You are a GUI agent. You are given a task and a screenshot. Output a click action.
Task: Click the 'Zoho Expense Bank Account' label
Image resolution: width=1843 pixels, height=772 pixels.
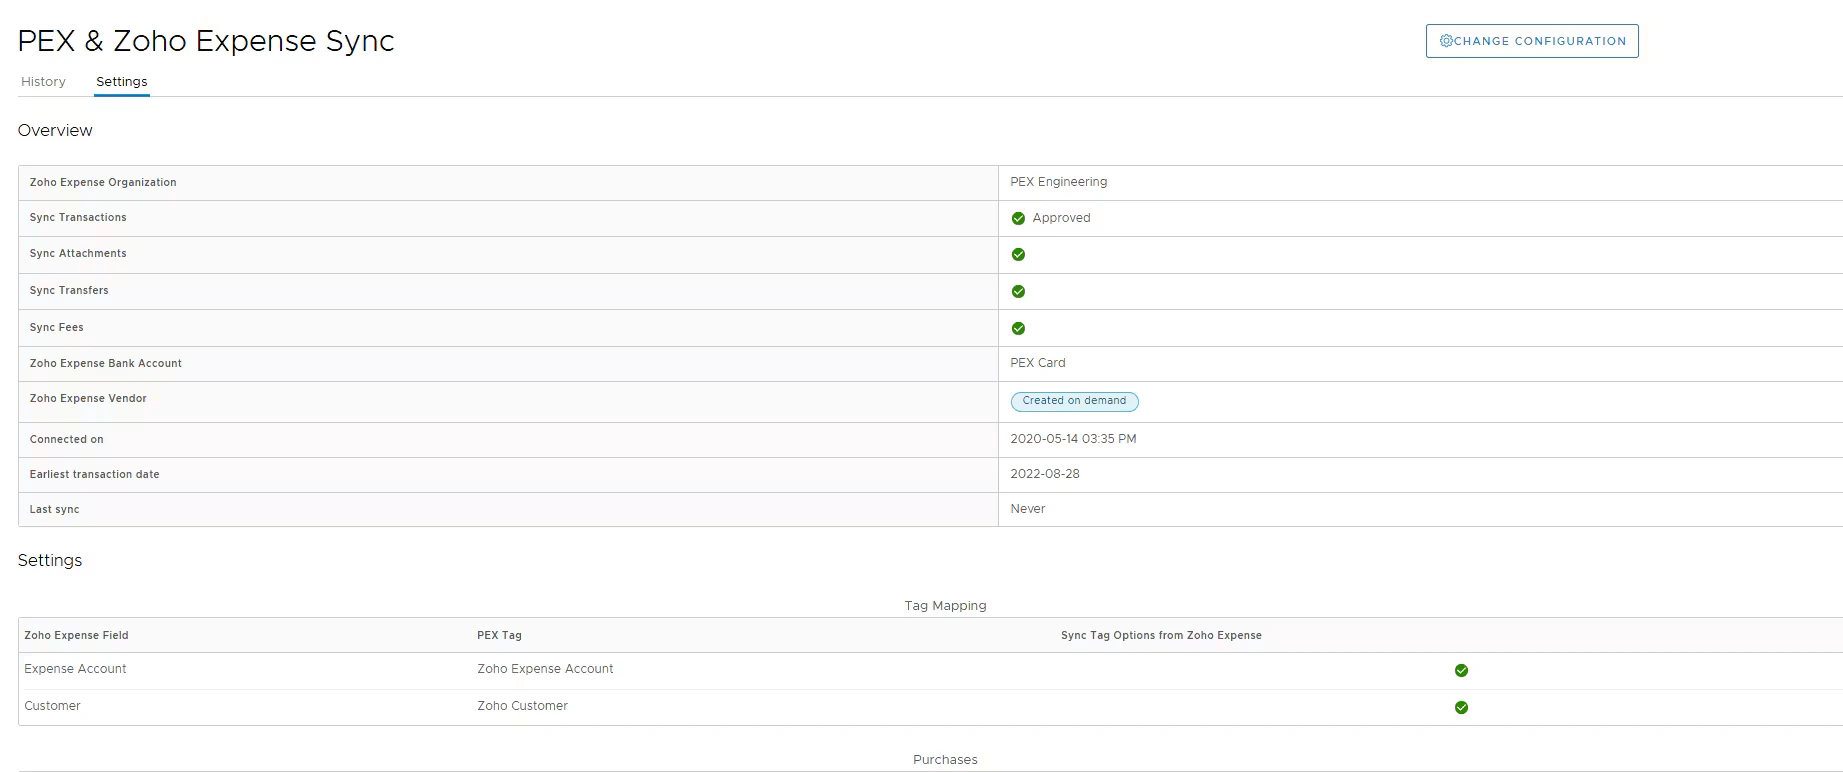point(106,364)
